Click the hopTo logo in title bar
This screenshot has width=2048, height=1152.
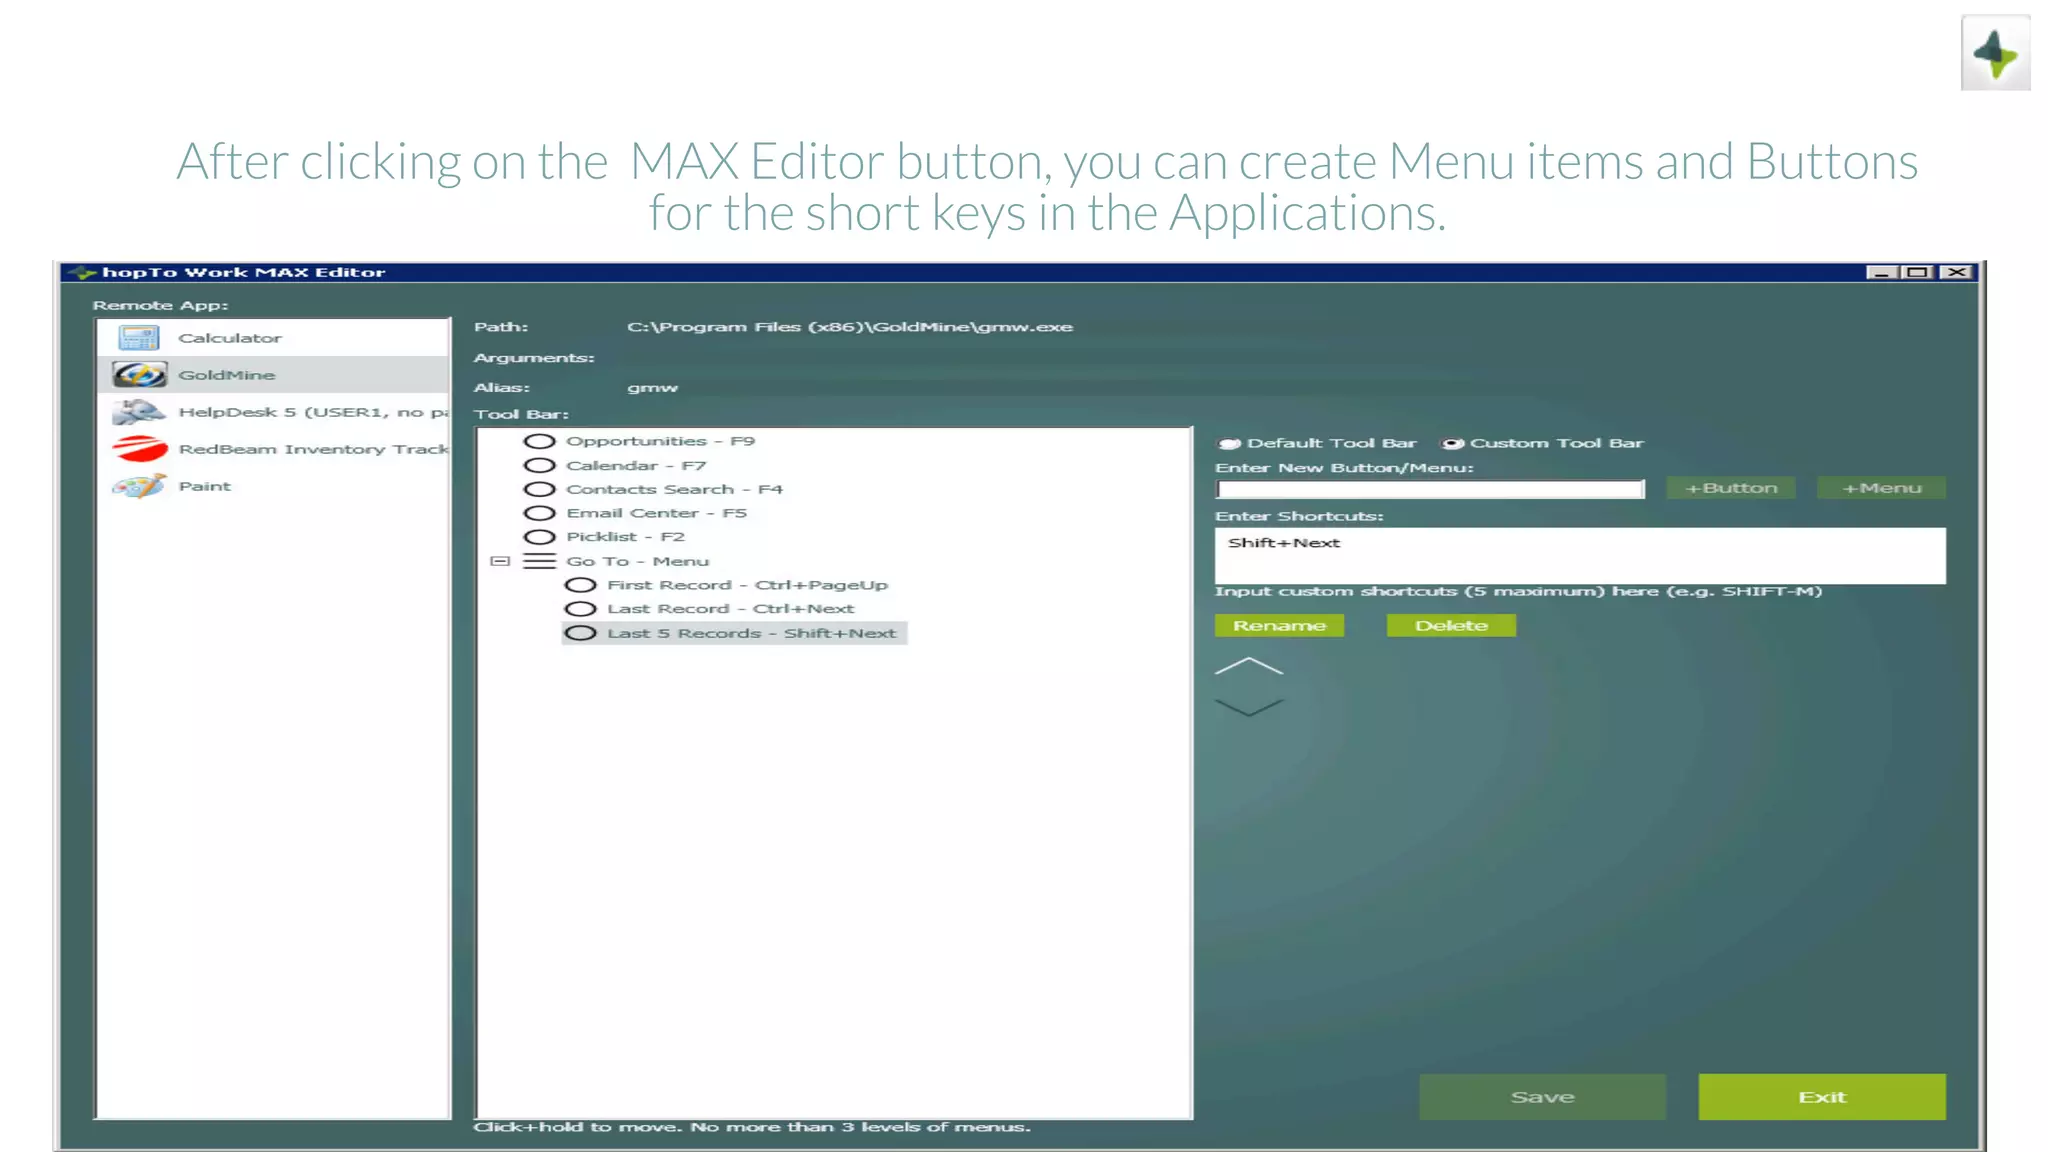point(81,272)
